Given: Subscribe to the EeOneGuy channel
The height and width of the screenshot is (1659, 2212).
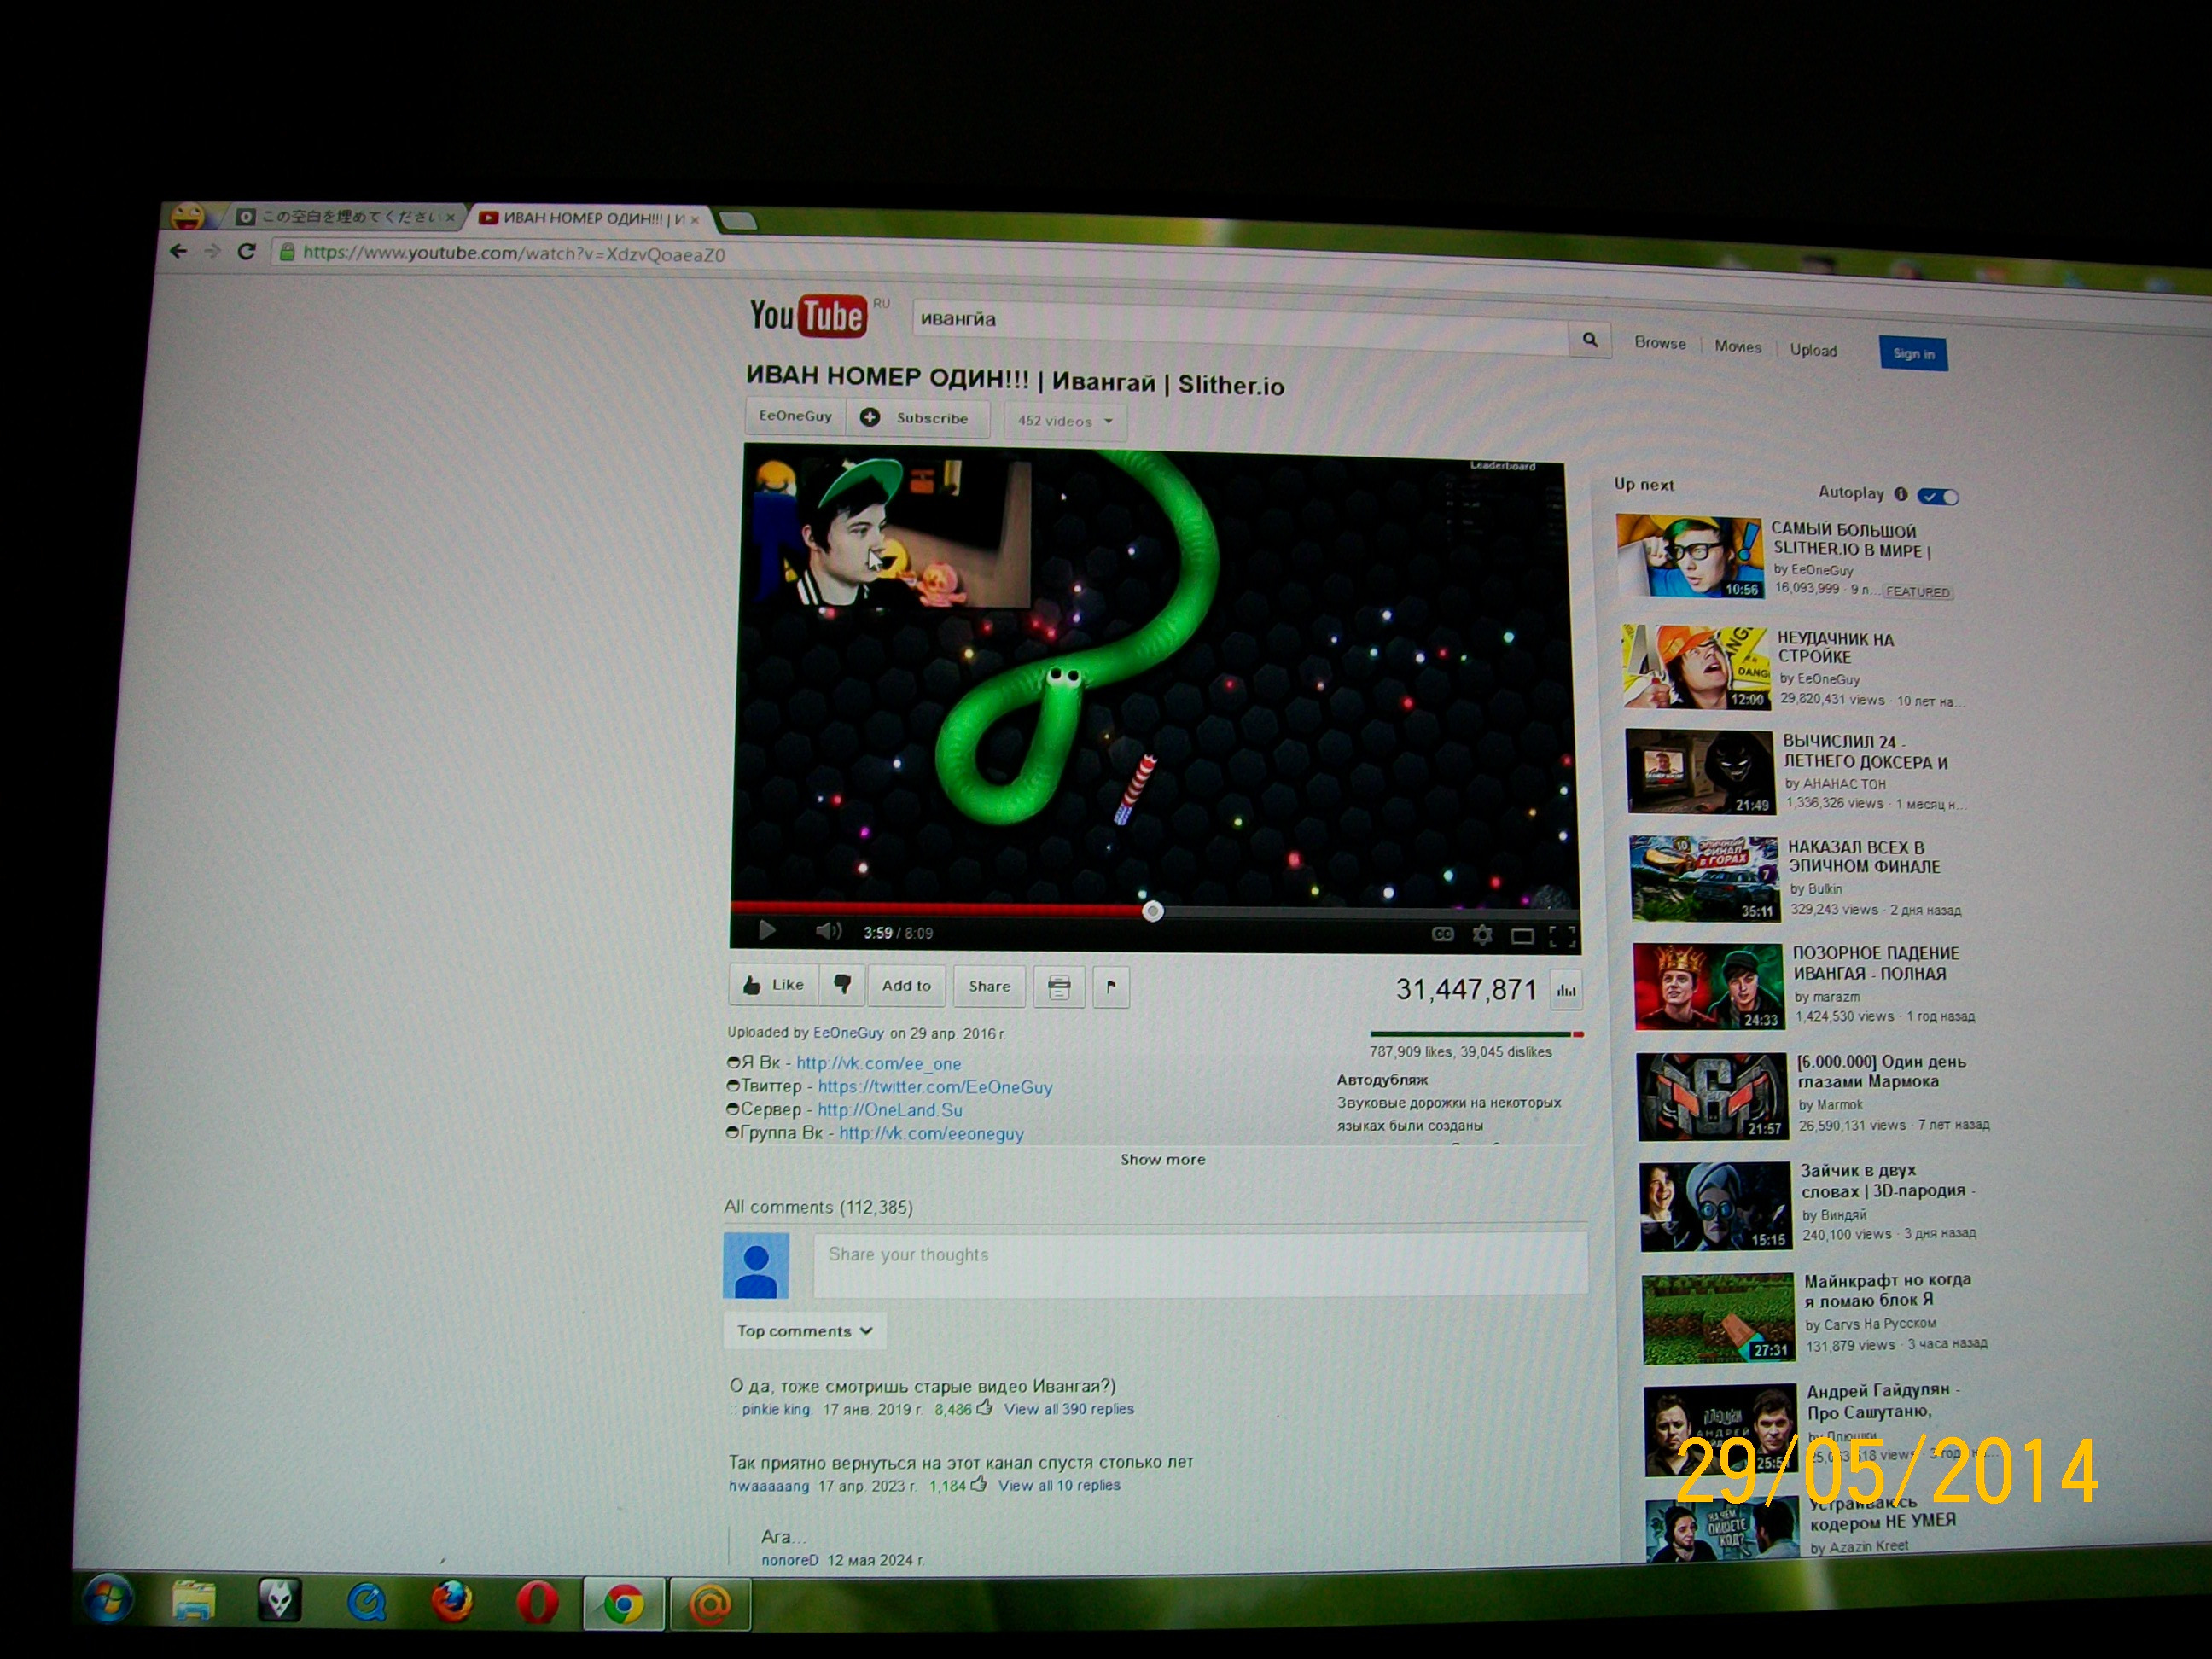Looking at the screenshot, I should [x=918, y=418].
